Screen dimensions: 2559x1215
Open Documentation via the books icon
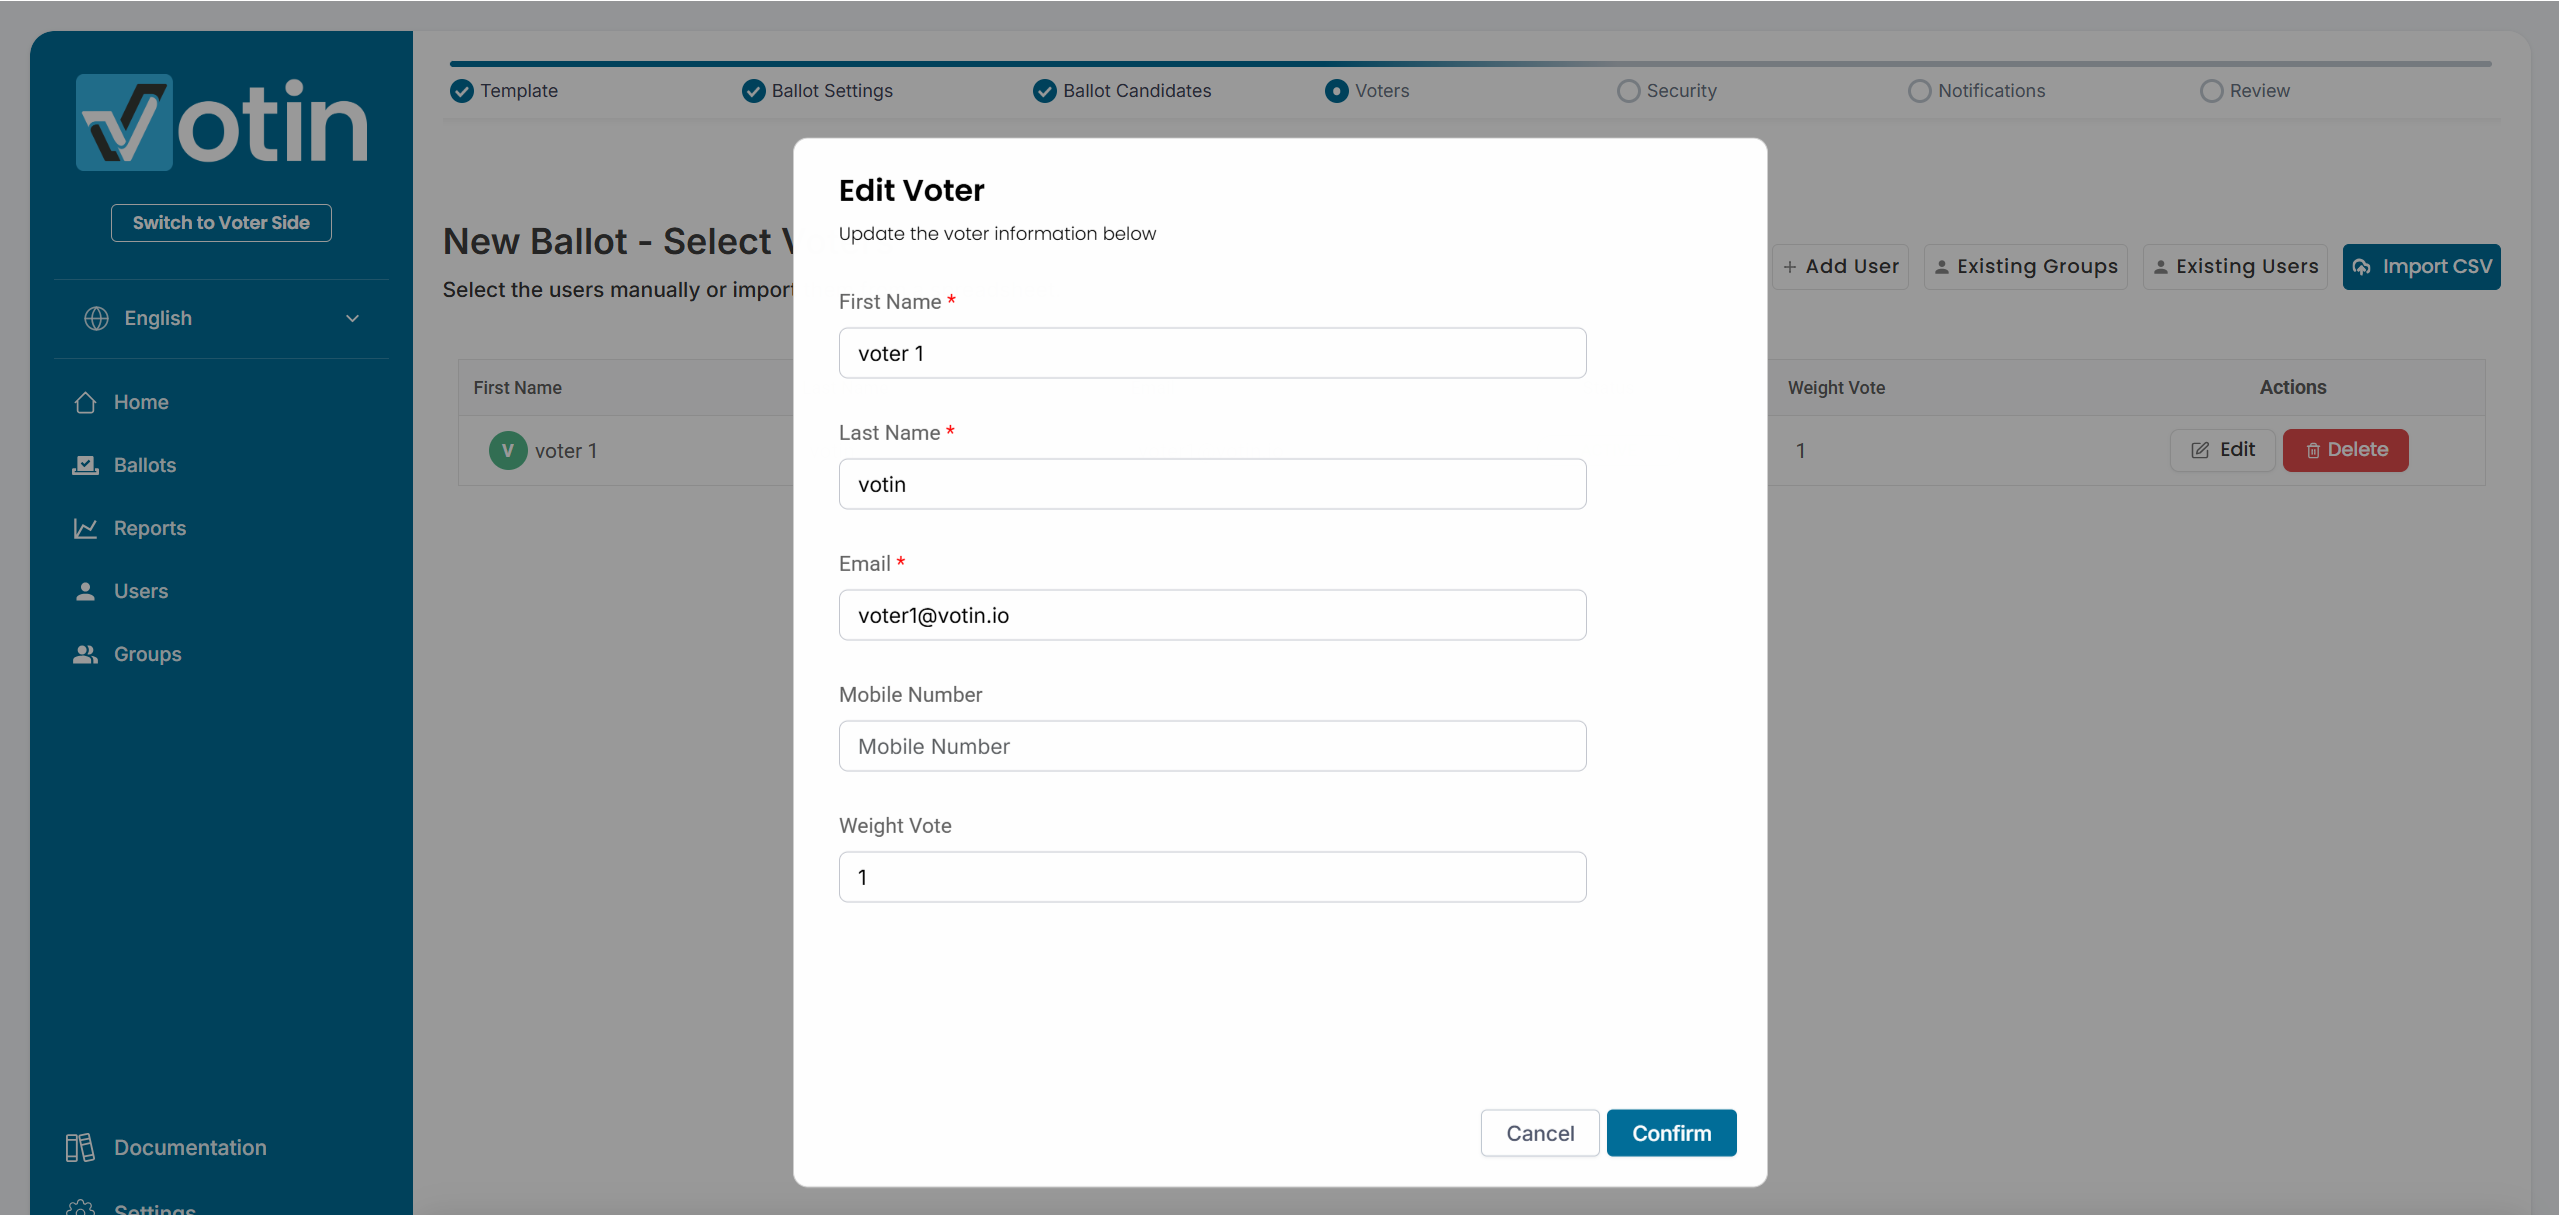click(x=80, y=1147)
